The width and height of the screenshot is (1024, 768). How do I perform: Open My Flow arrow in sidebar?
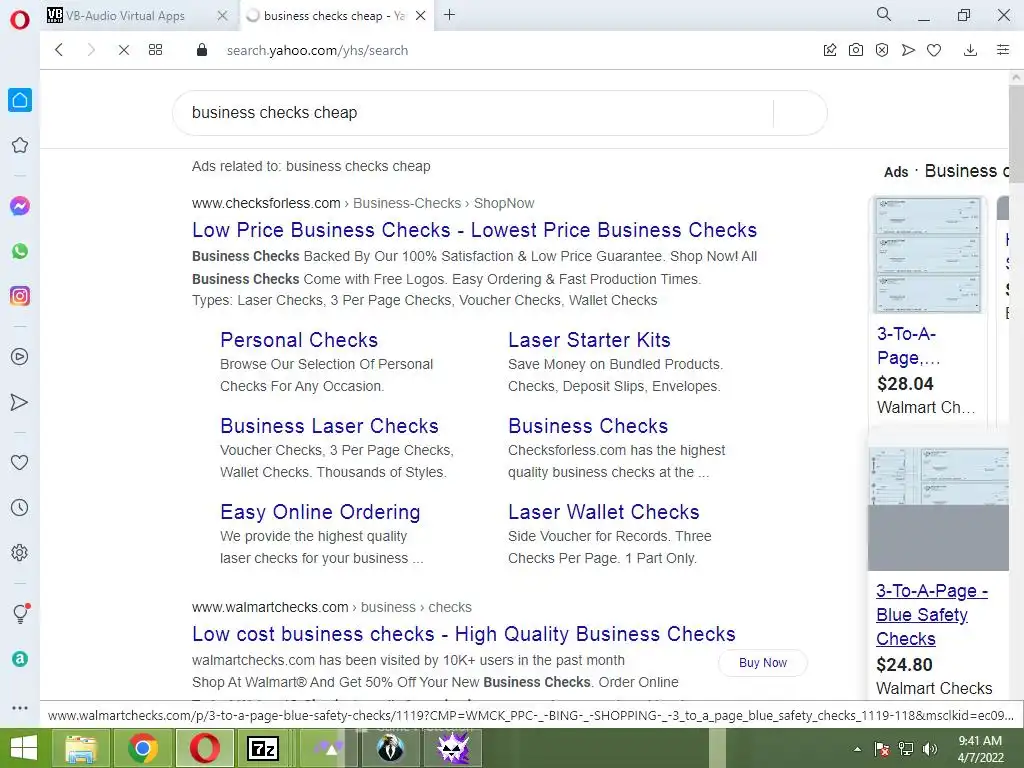point(20,402)
